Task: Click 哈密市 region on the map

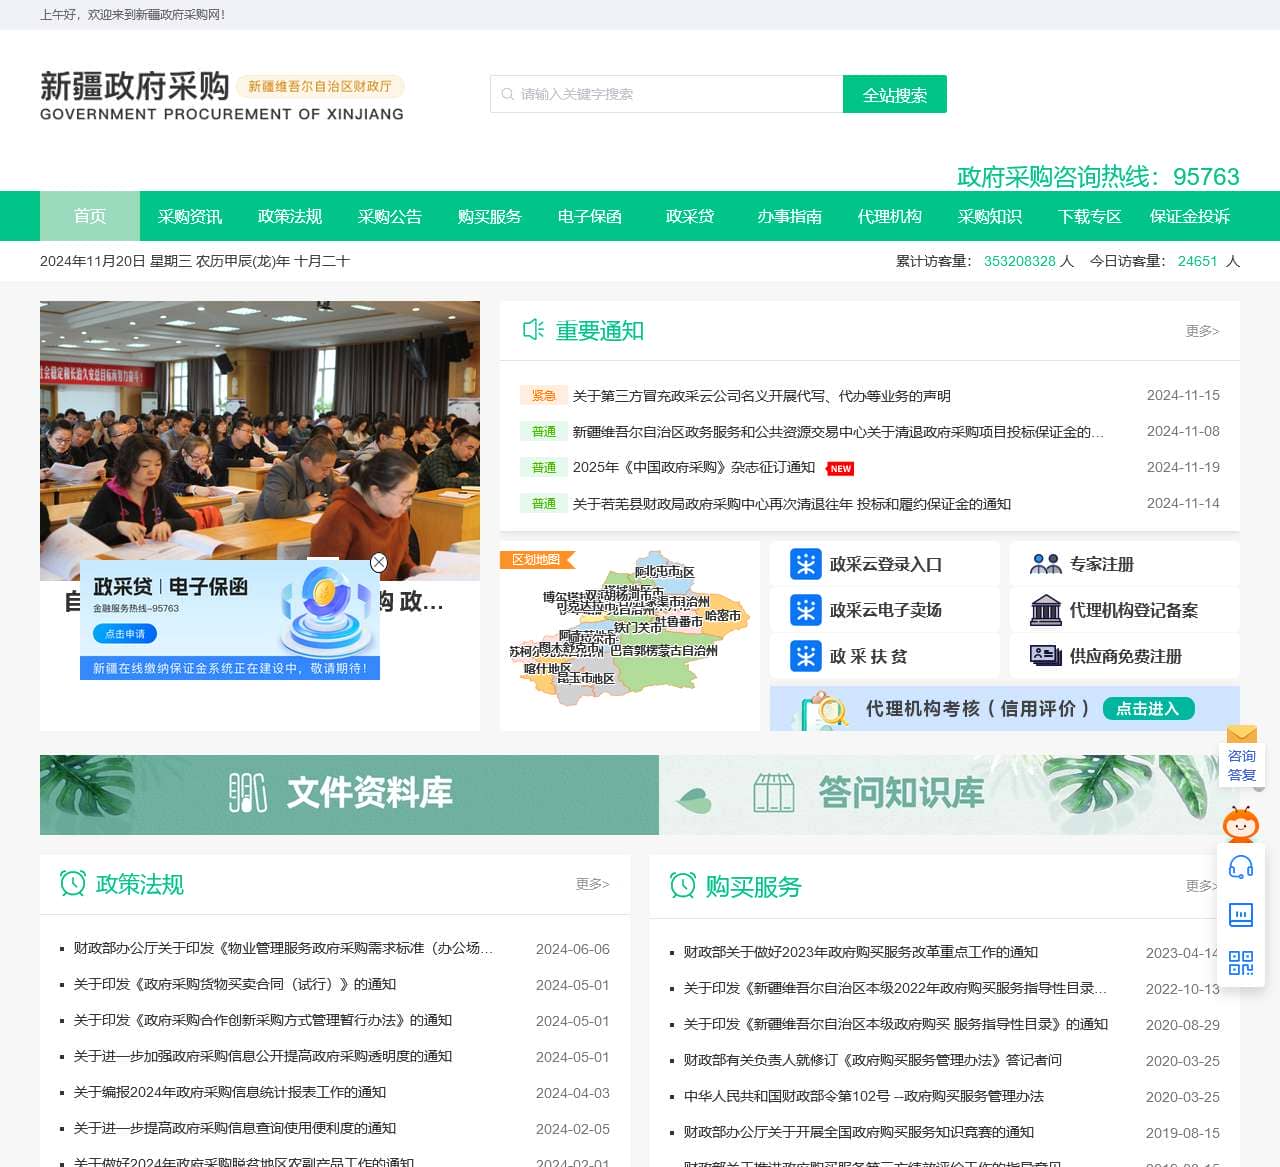Action: tap(723, 616)
